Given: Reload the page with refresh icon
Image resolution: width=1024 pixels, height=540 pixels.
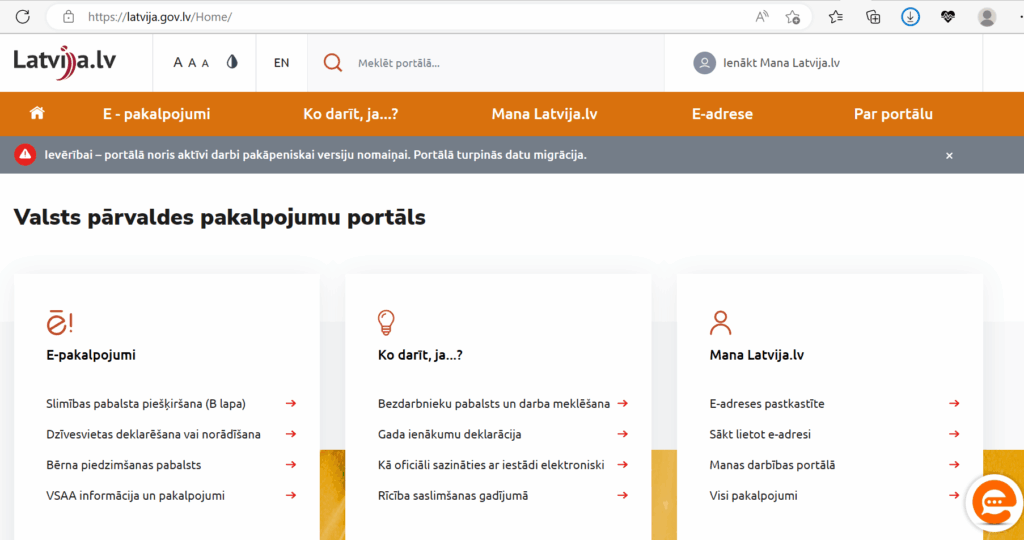Looking at the screenshot, I should click(x=23, y=17).
